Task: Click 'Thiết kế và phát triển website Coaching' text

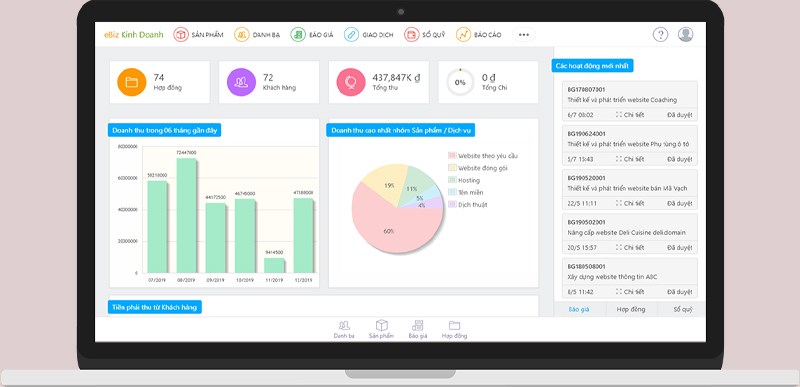Action: (x=622, y=100)
